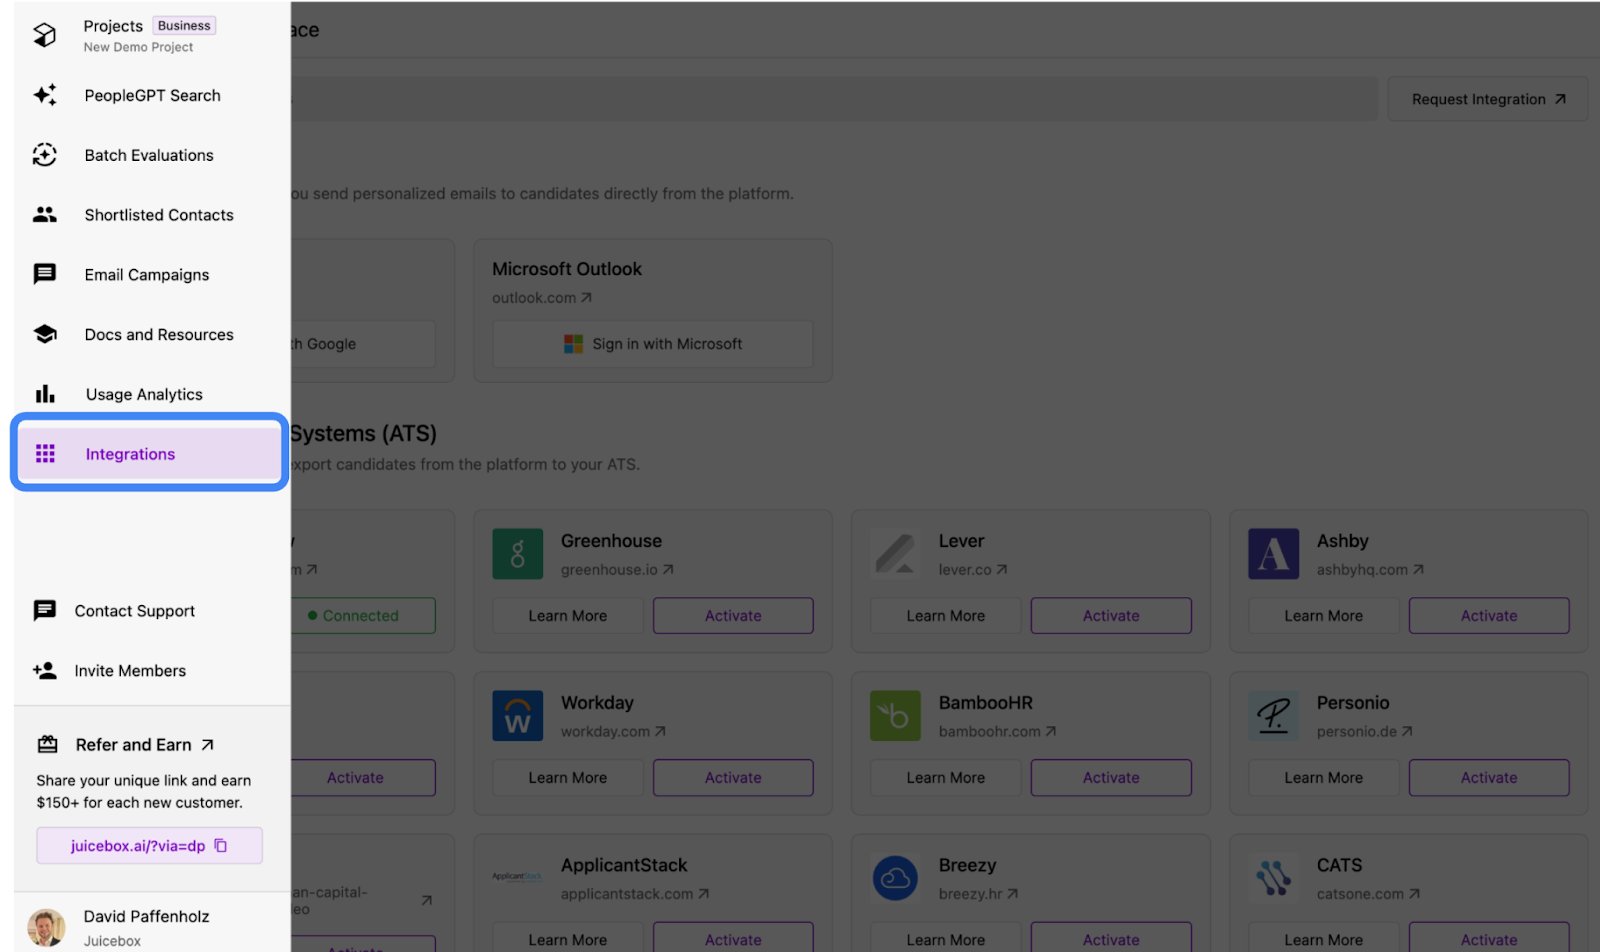Click Learn More for Ashby
Viewport: 1600px width, 952px height.
1324,616
